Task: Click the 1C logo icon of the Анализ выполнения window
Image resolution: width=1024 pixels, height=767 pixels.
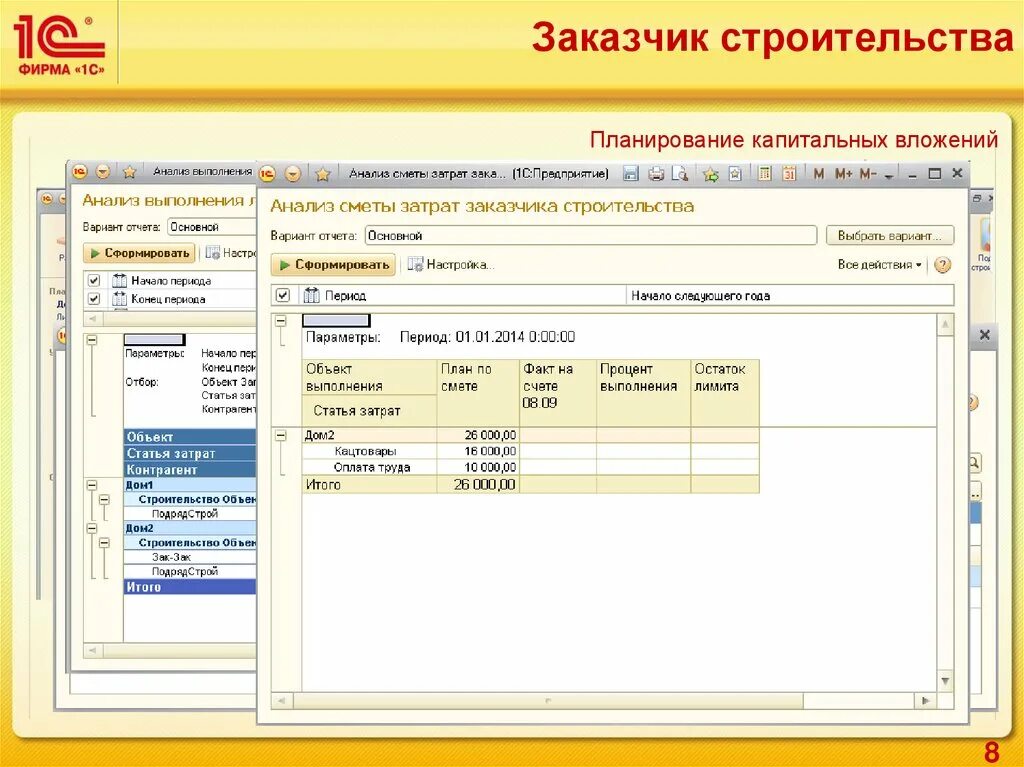Action: tap(80, 172)
